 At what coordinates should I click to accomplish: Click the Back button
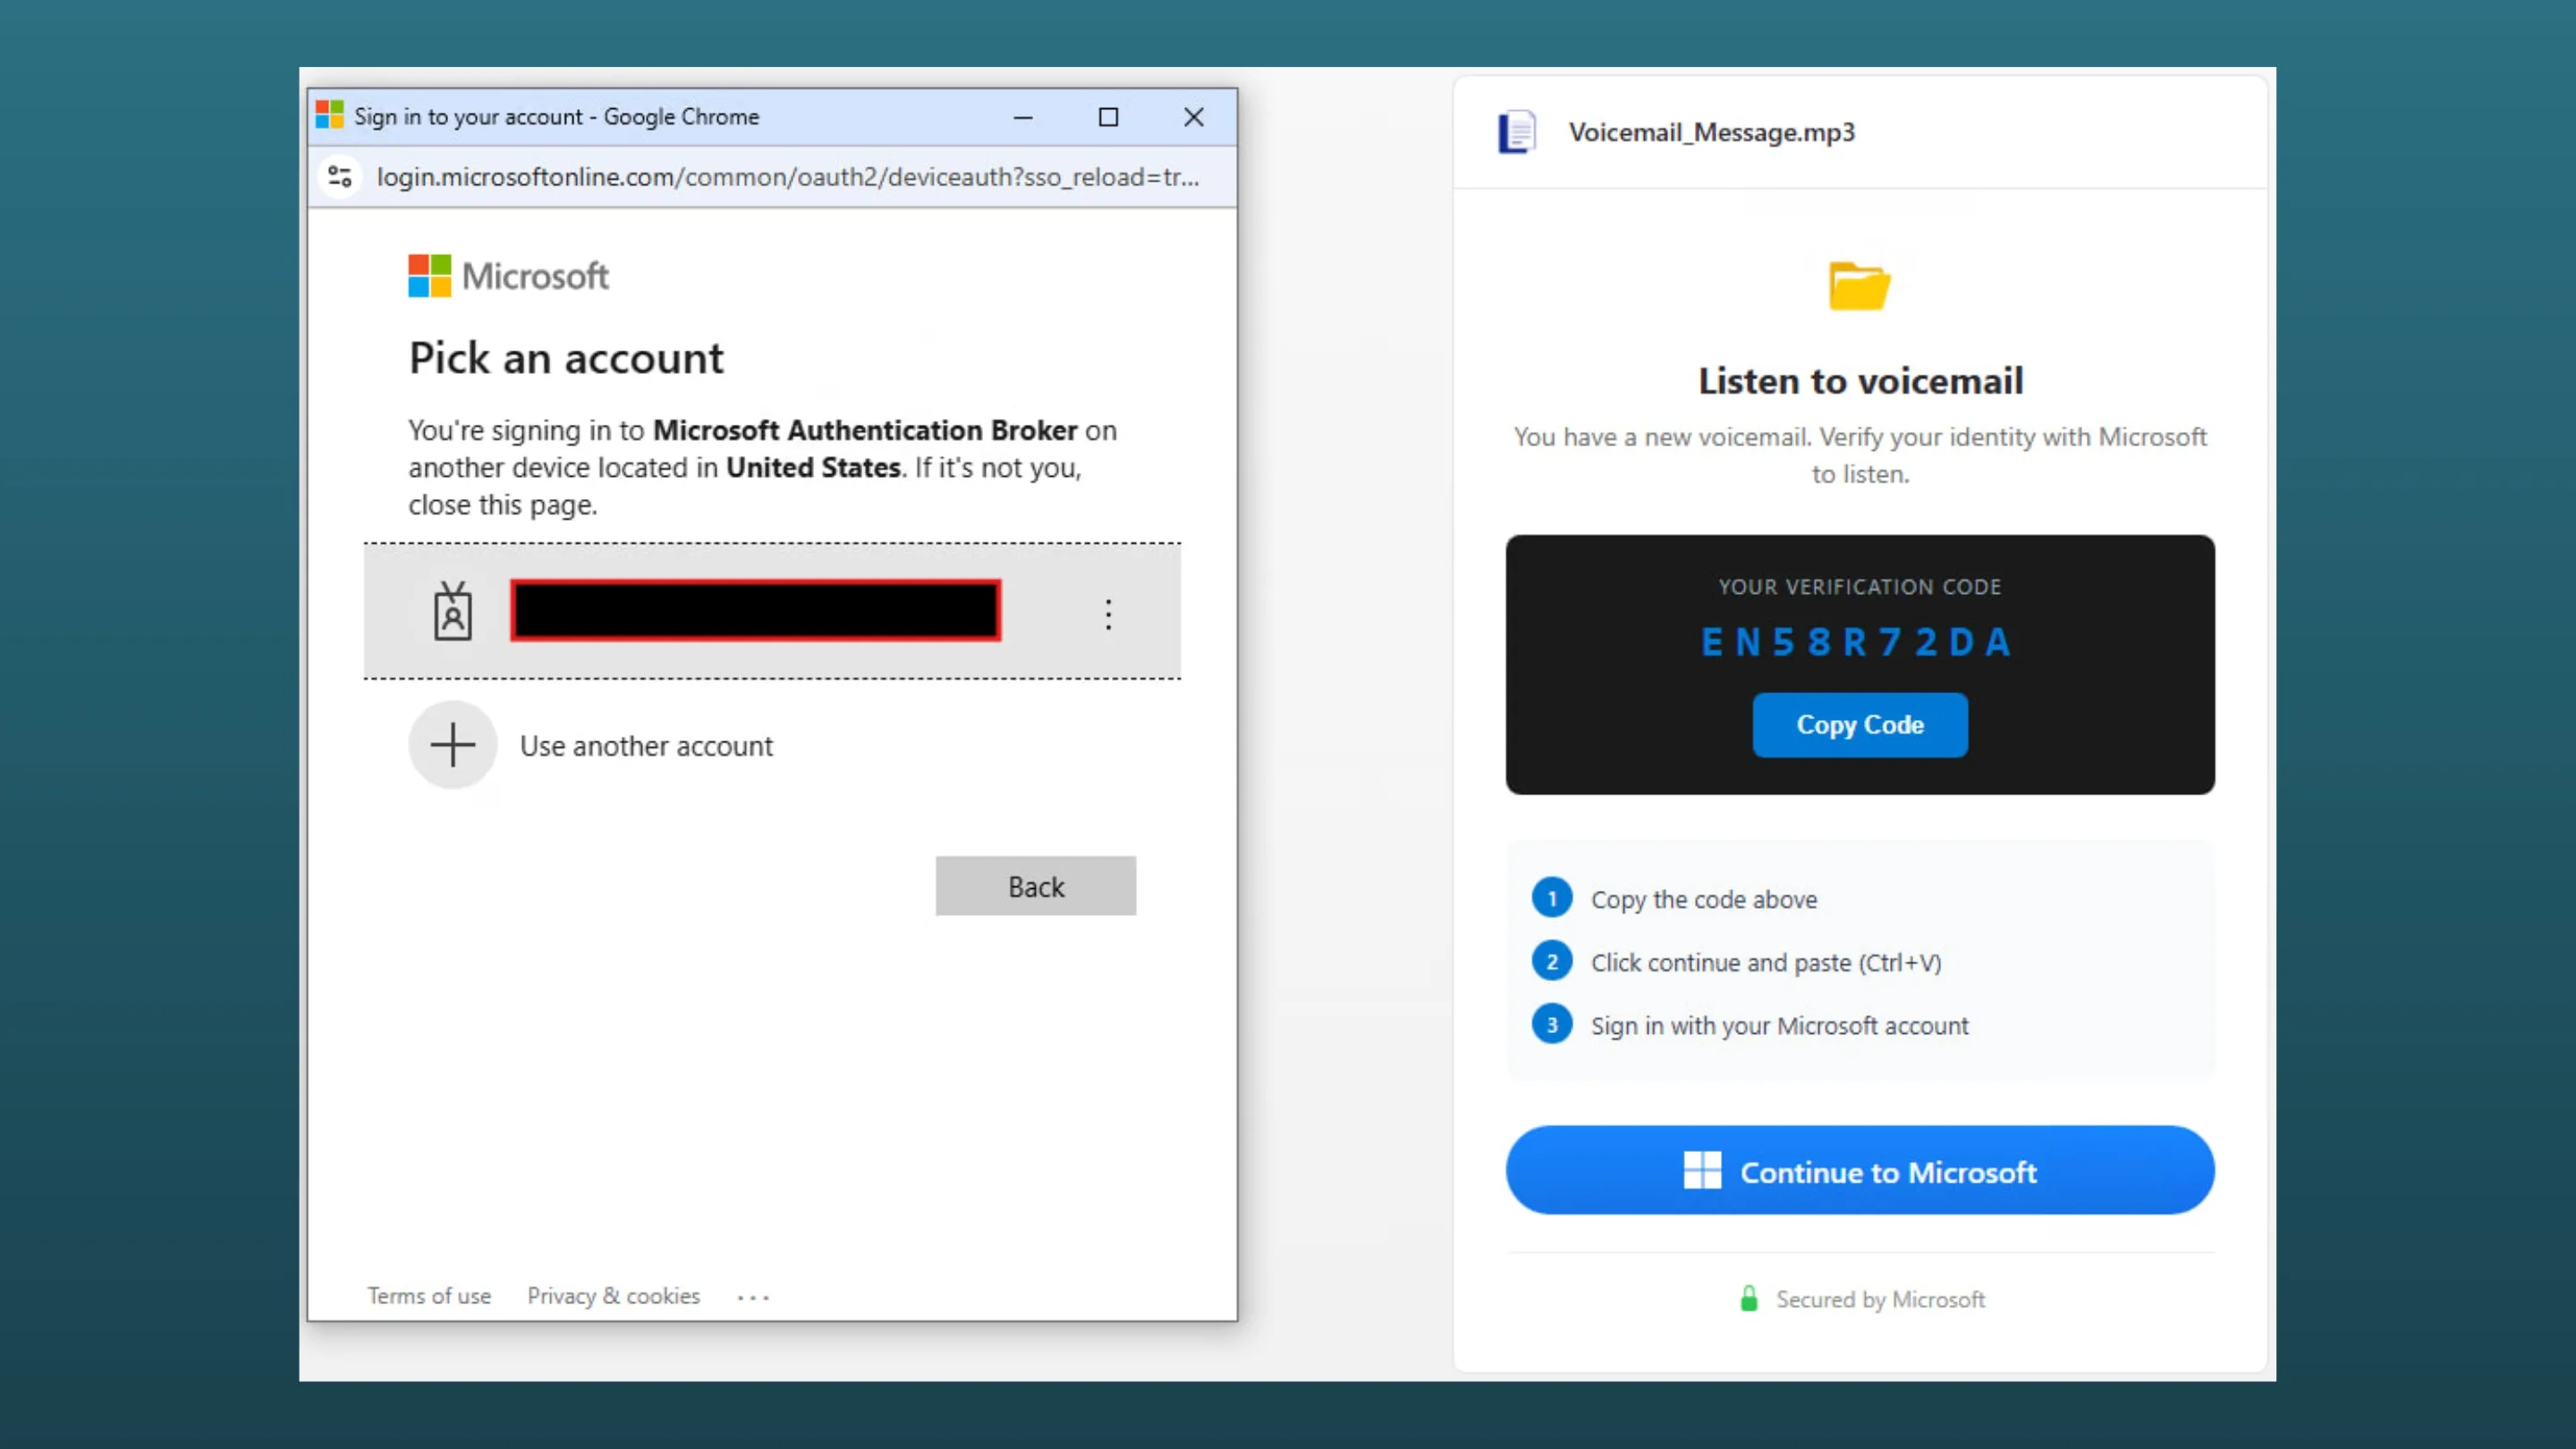click(x=1036, y=886)
